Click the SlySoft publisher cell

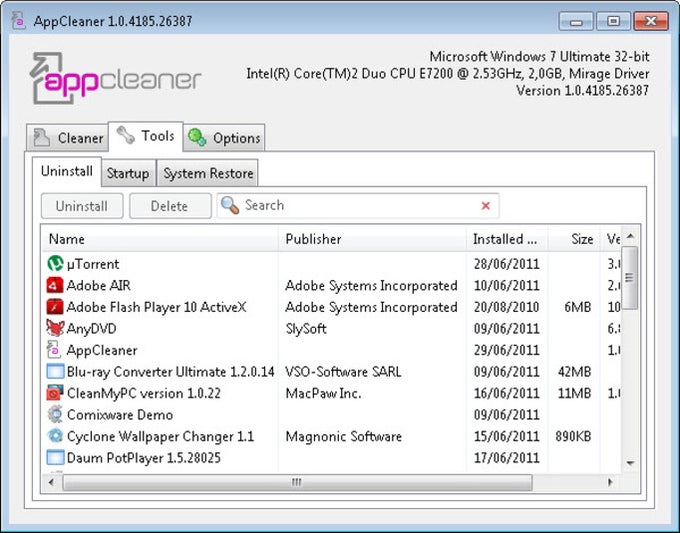point(306,329)
